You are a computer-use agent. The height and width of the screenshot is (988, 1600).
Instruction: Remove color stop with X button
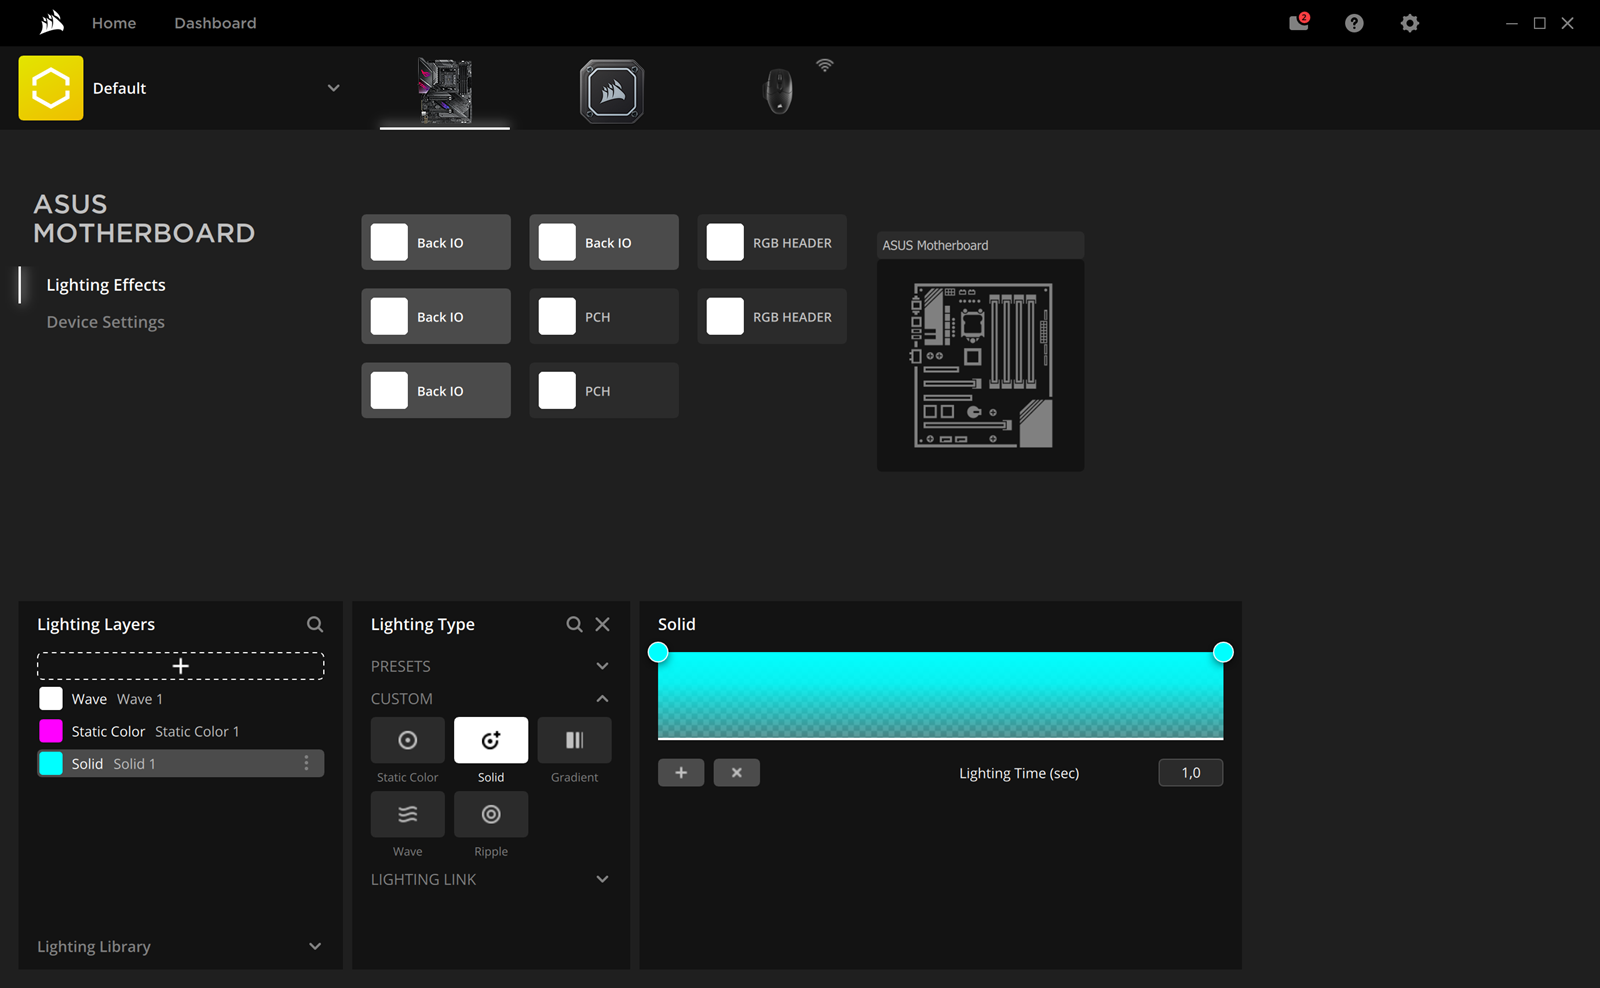[x=737, y=772]
